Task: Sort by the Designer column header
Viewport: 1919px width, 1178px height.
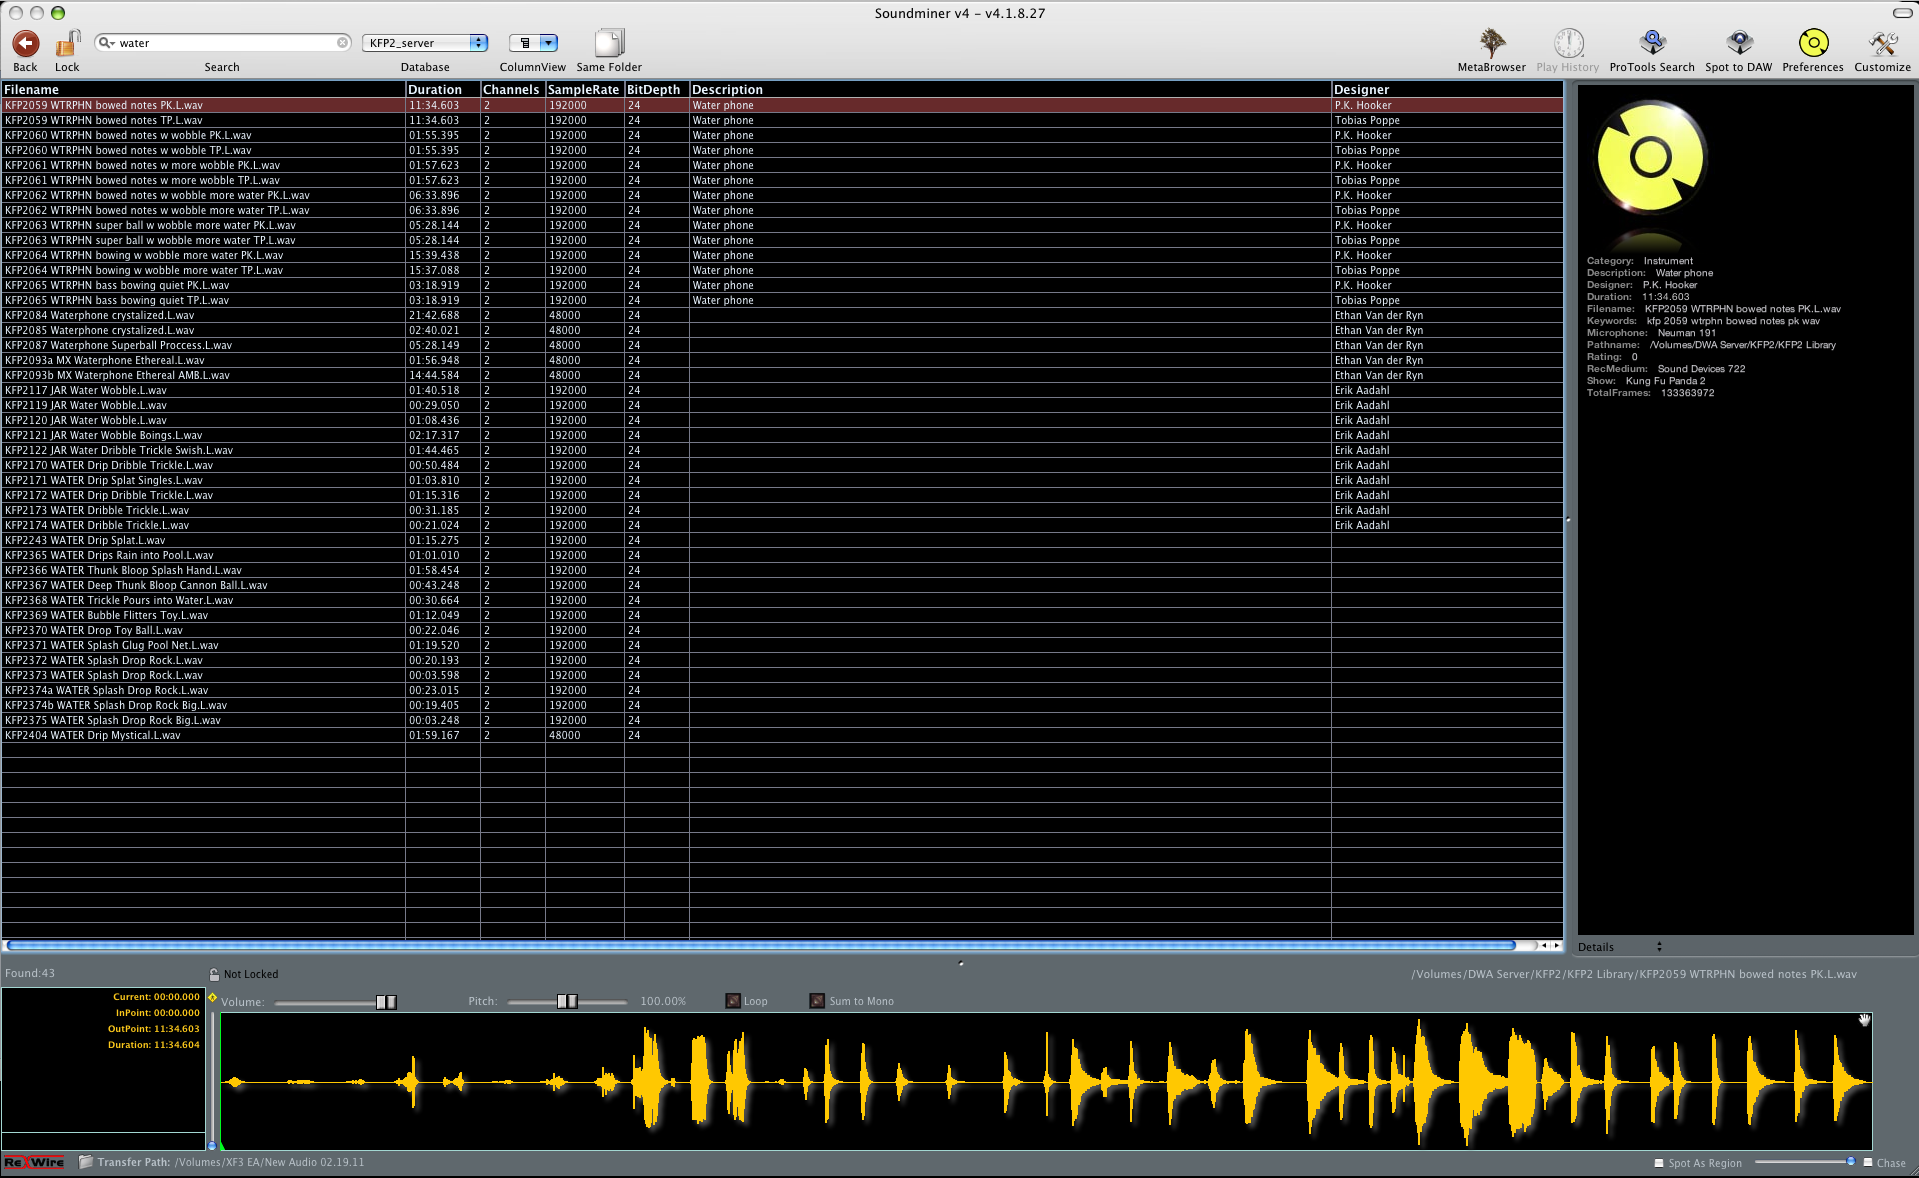Action: [x=1447, y=89]
